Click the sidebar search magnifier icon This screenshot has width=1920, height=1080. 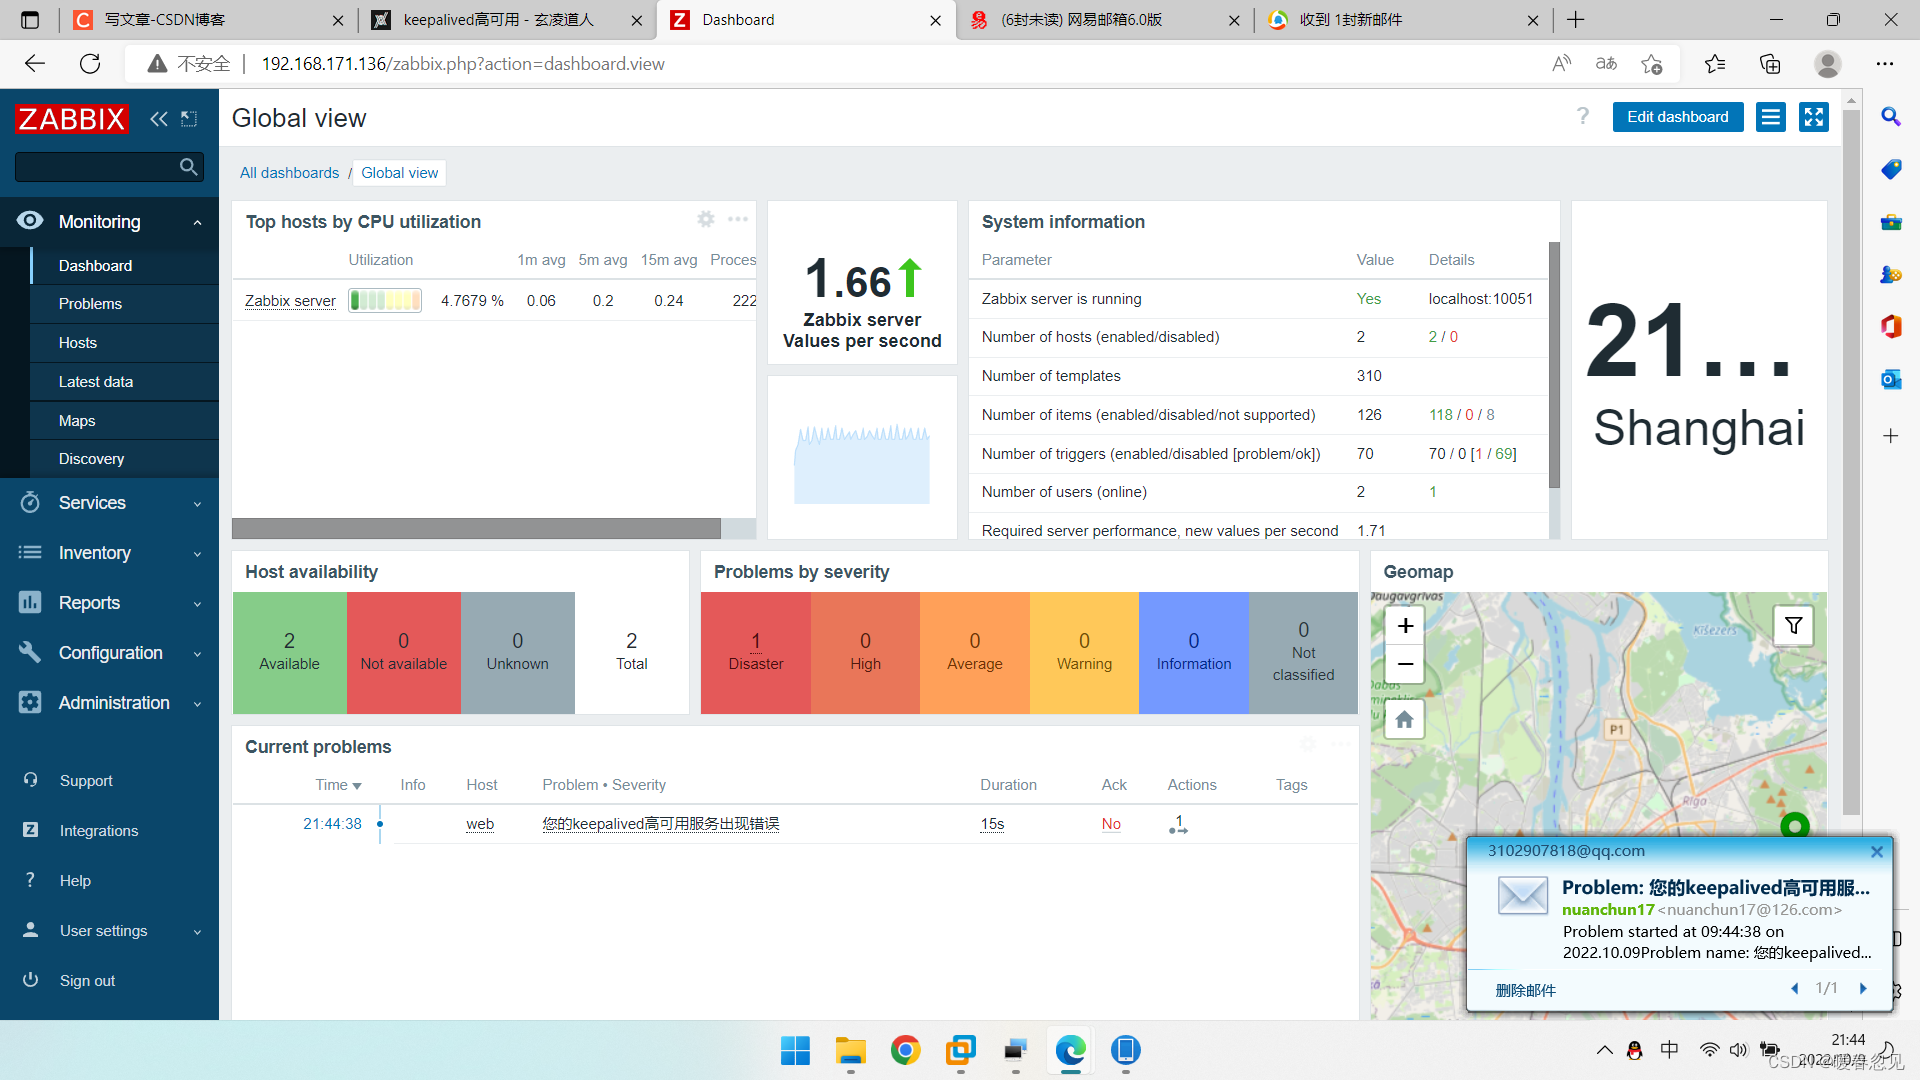188,167
